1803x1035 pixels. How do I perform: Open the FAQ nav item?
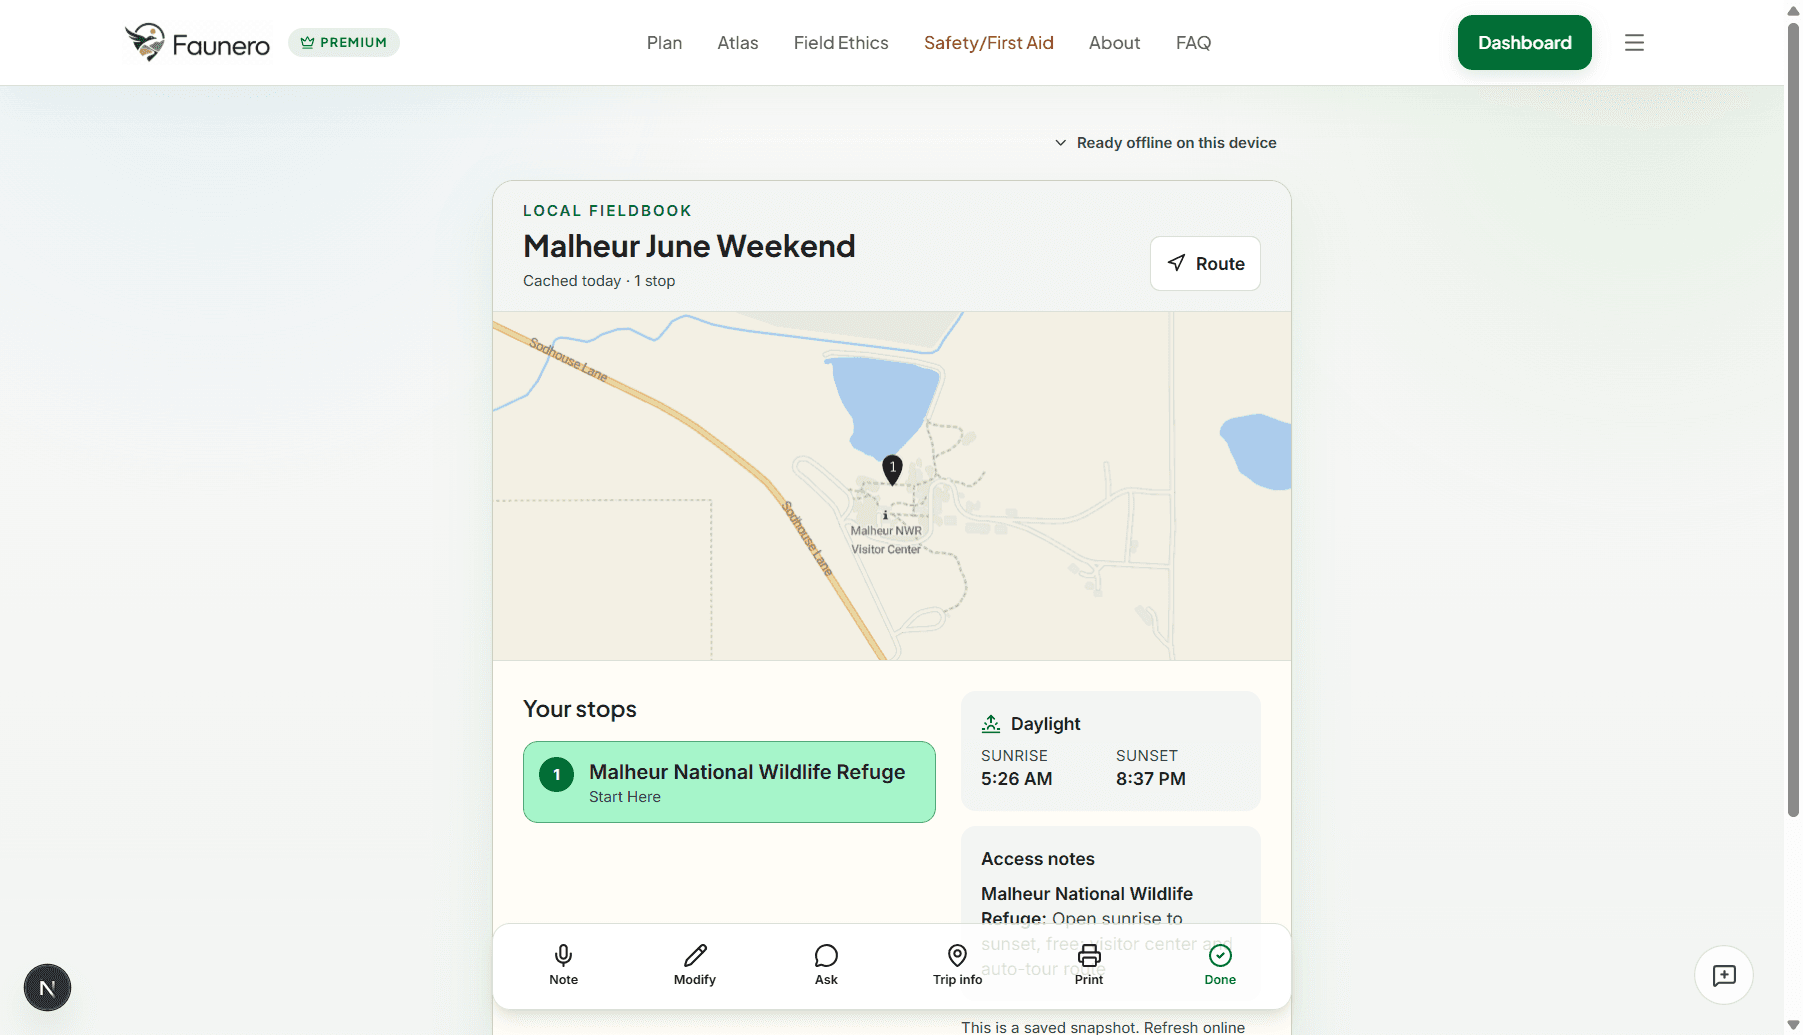point(1193,42)
